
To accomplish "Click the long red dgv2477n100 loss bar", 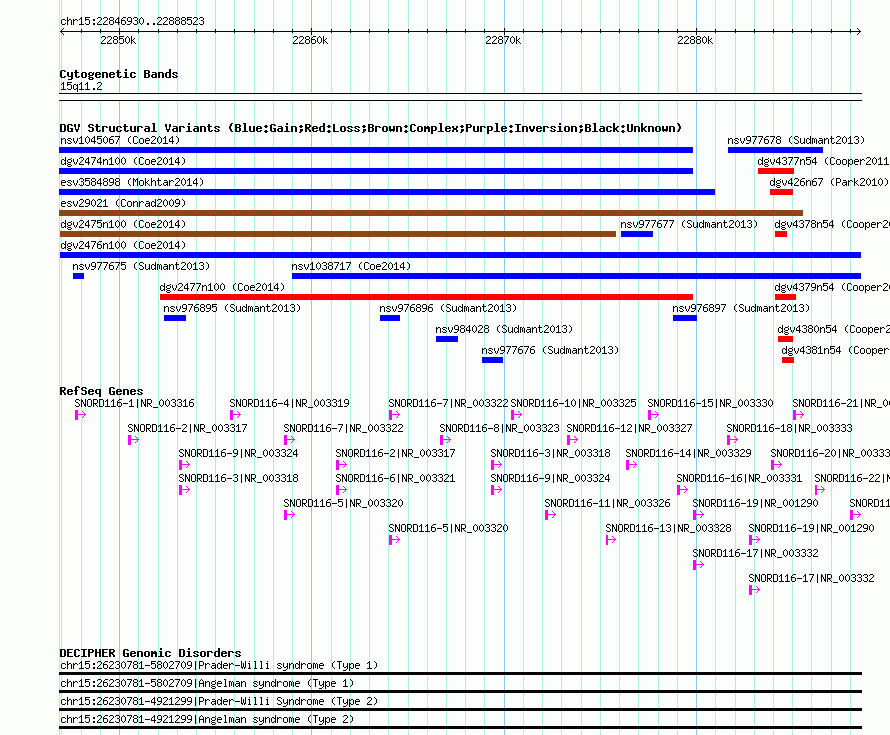I will [426, 297].
